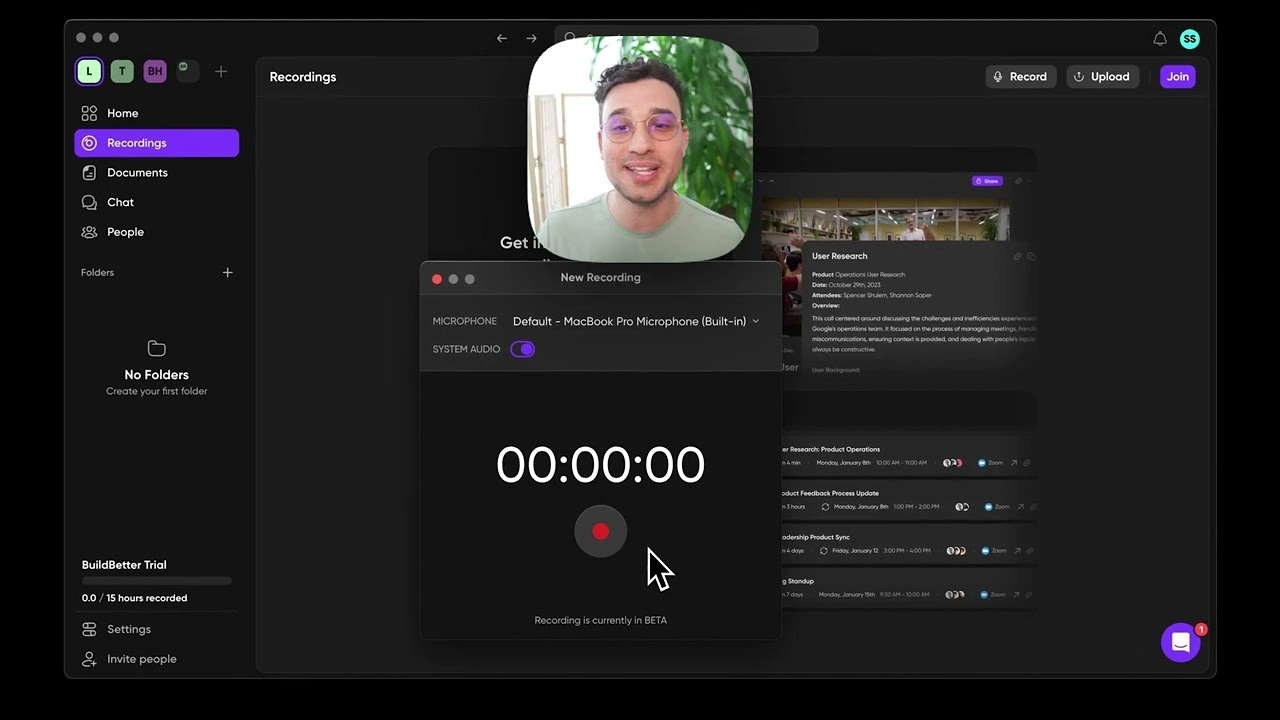
Task: Open Chat in the sidebar
Action: pos(156,202)
